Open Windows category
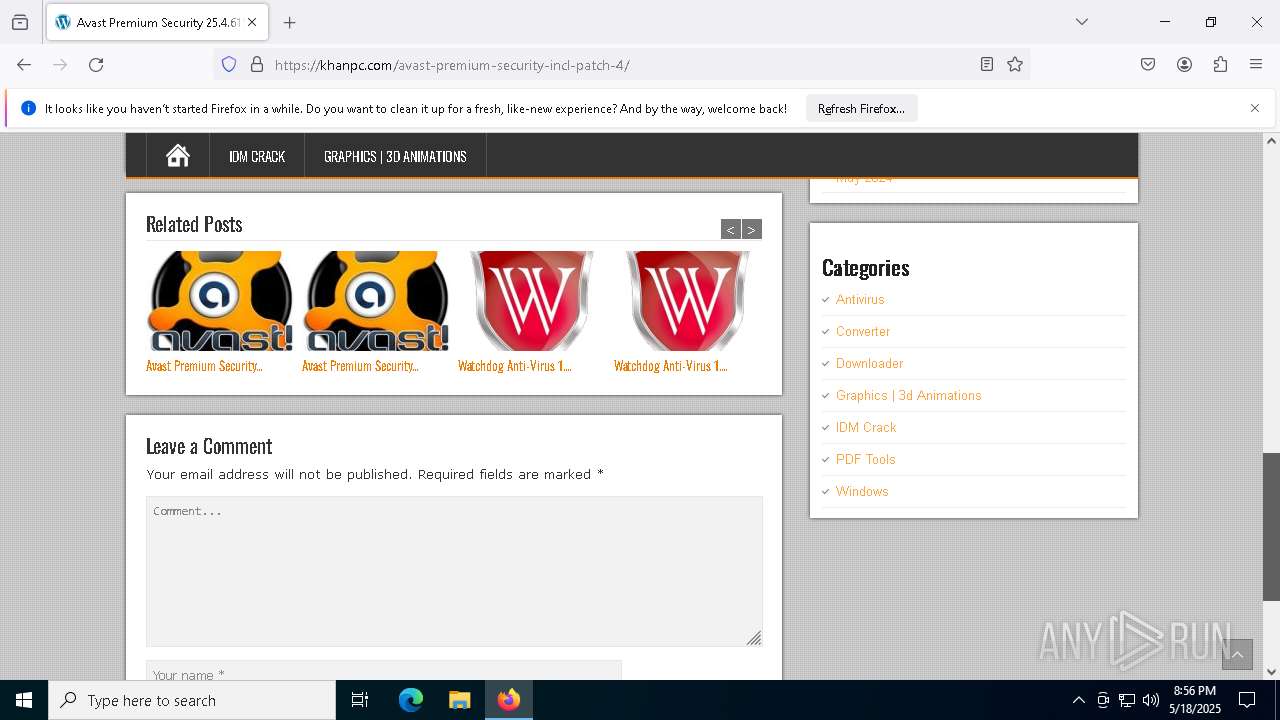1280x720 pixels. click(862, 491)
